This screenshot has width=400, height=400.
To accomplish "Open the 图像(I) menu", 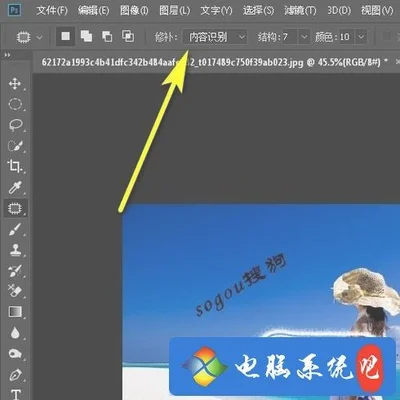I will tap(134, 11).
